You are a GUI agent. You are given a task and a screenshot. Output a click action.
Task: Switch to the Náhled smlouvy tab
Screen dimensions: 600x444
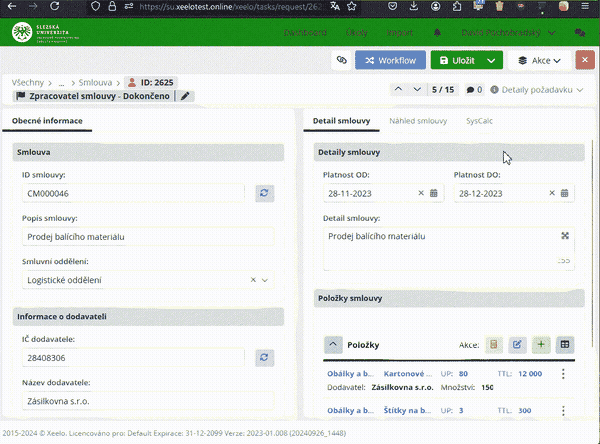point(418,120)
